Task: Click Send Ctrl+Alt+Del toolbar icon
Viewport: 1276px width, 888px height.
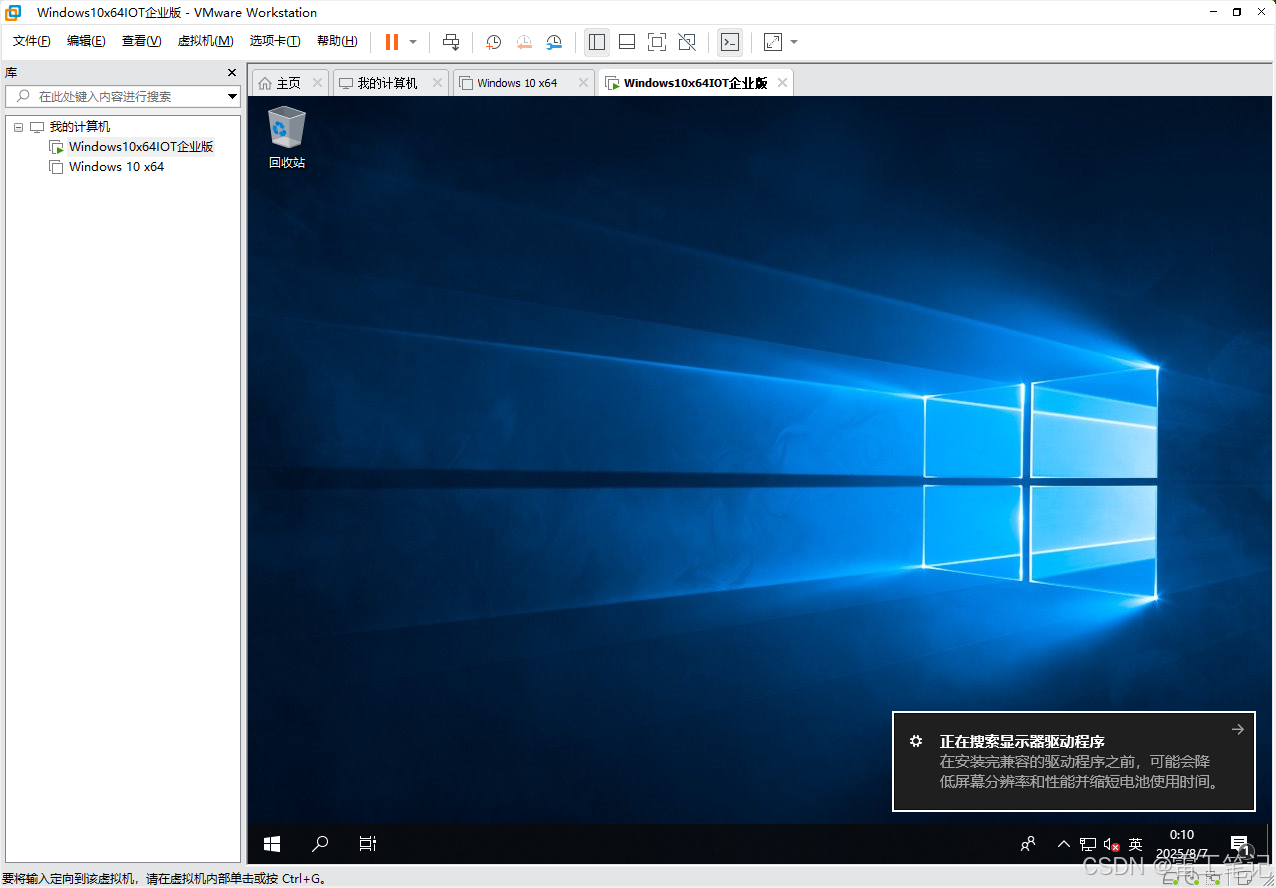Action: click(x=451, y=42)
